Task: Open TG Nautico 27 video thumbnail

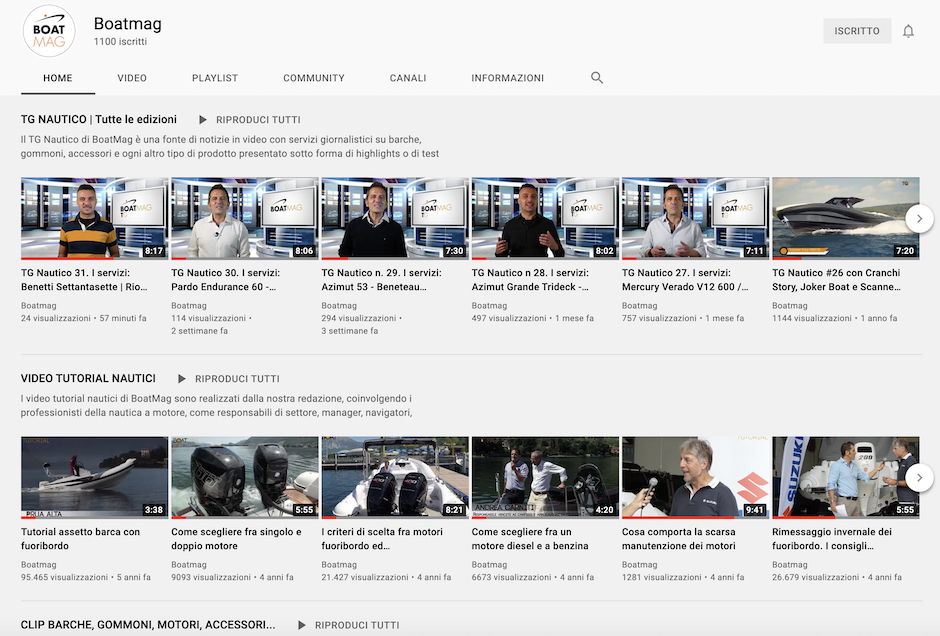Action: coord(695,218)
